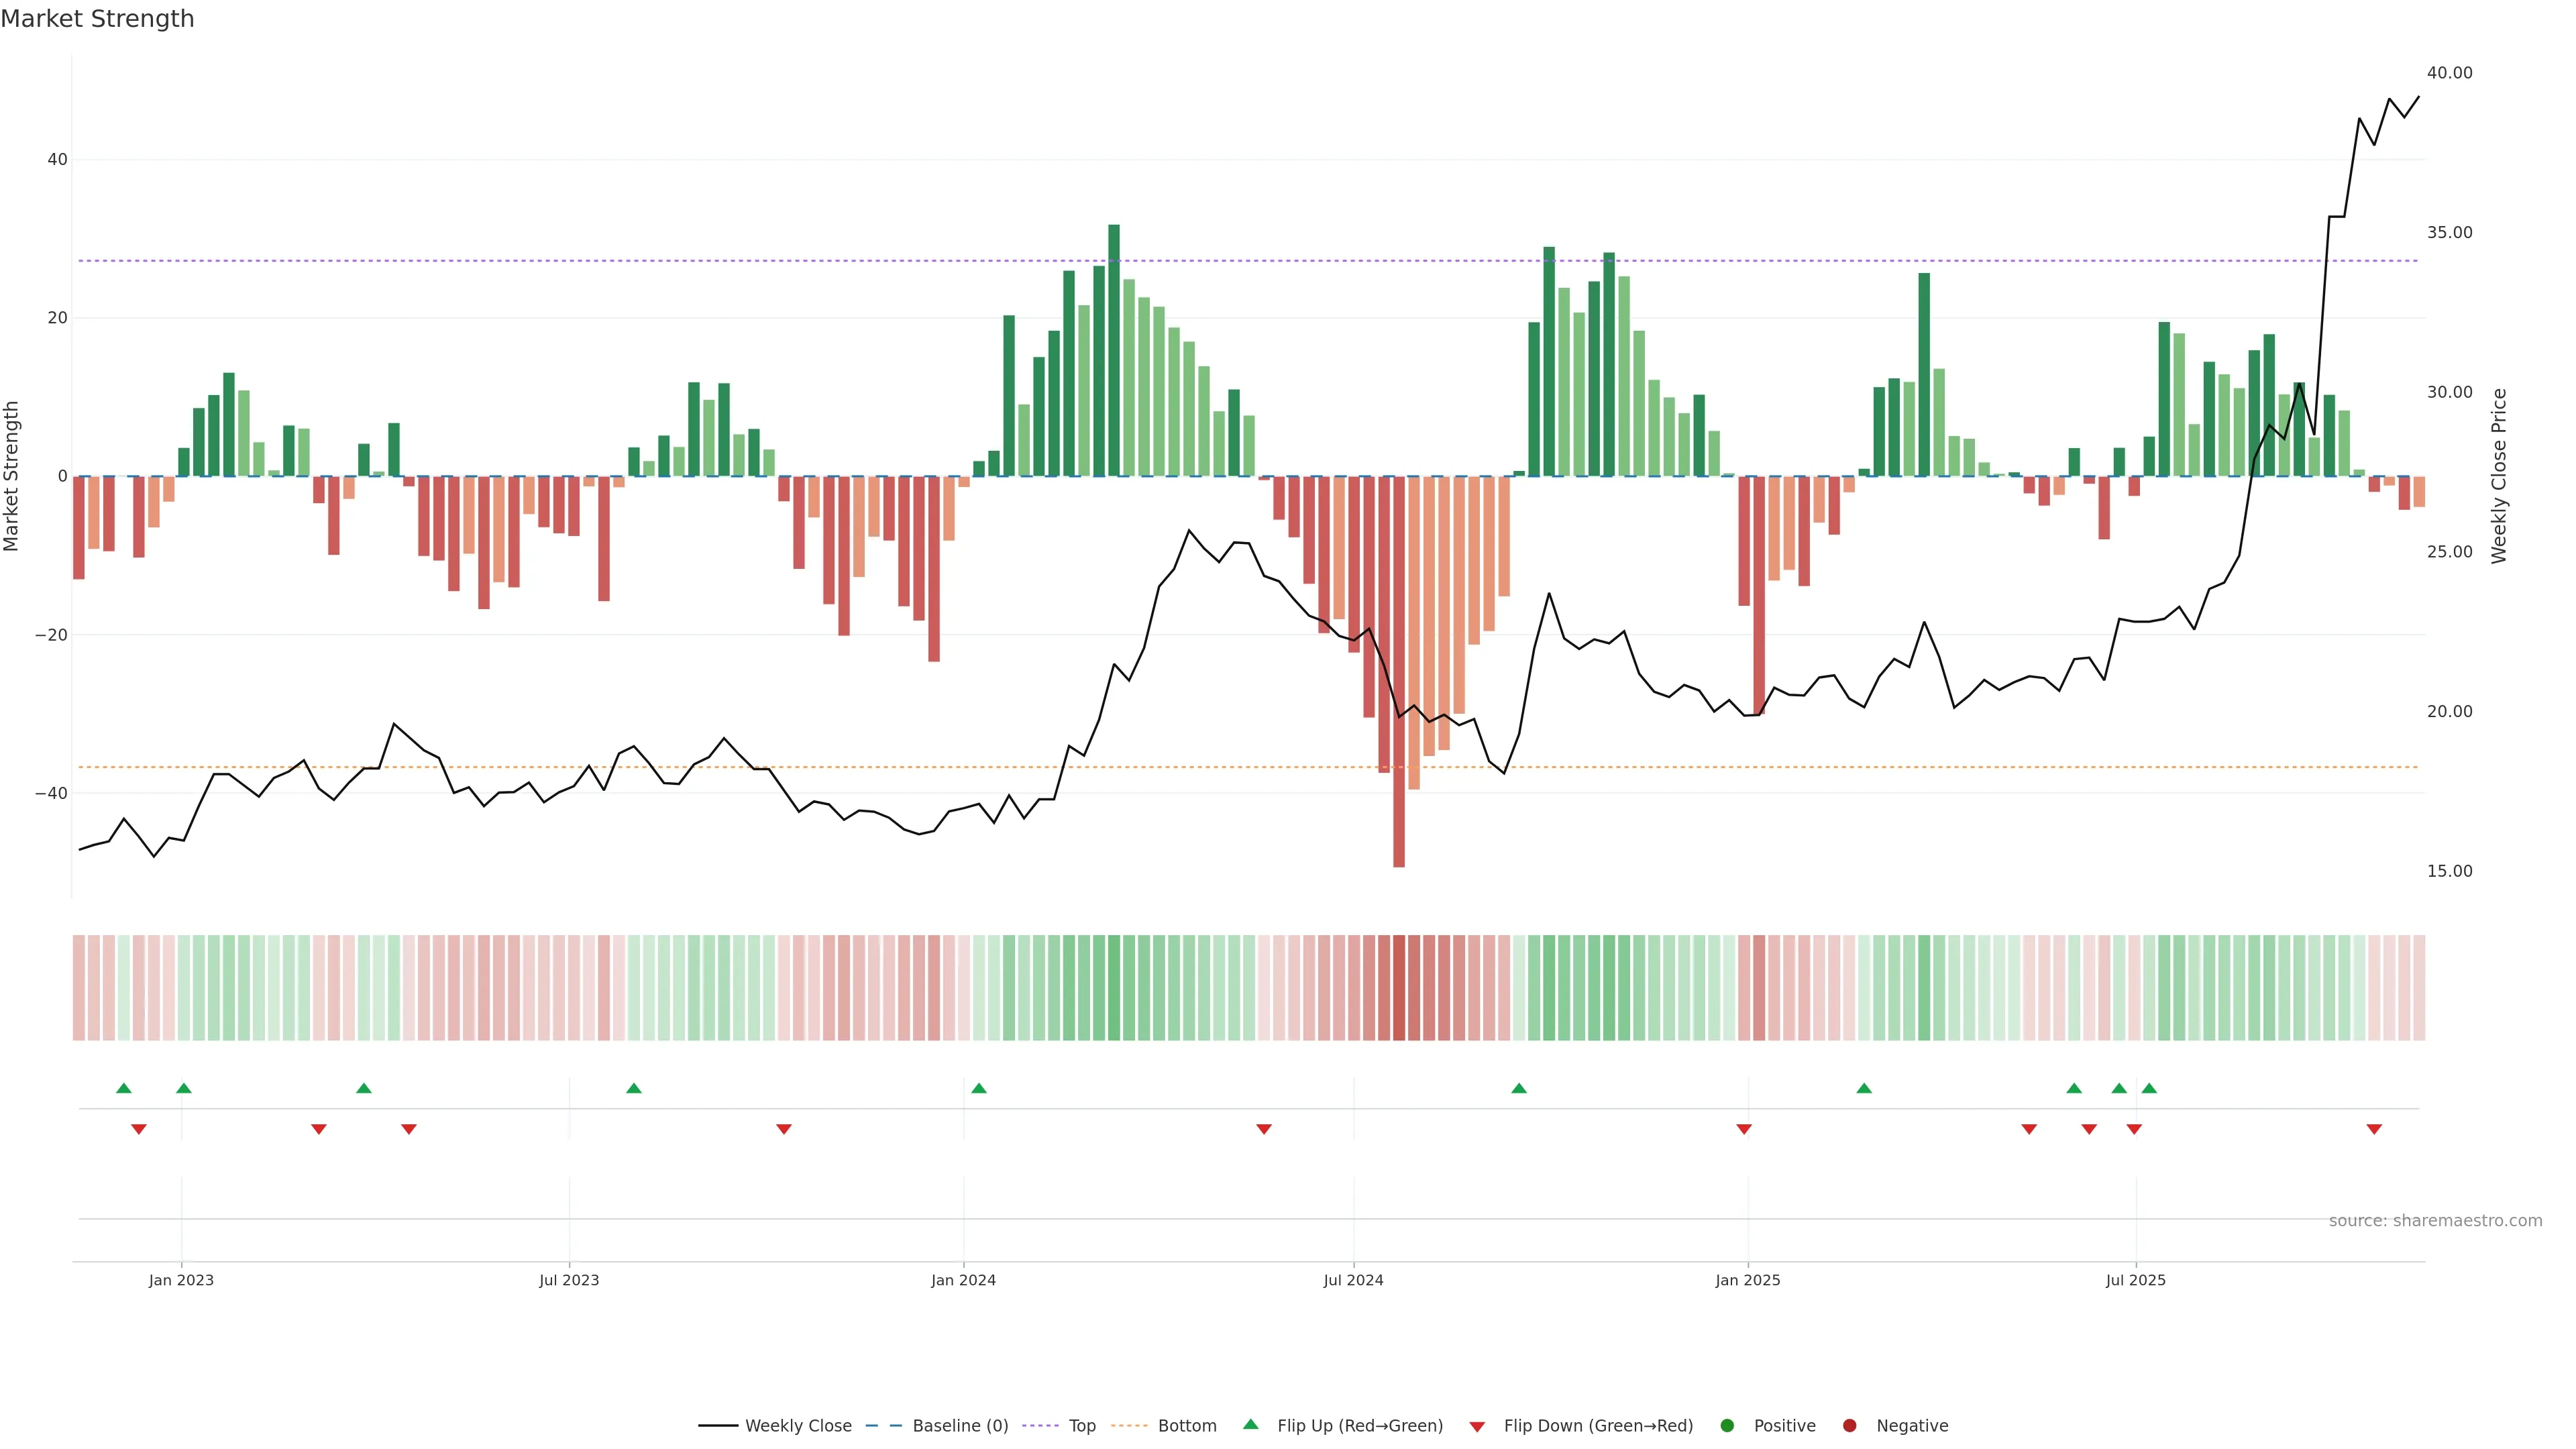Toggle the Top threshold legend entry
The width and height of the screenshot is (2576, 1449).
point(1081,1425)
